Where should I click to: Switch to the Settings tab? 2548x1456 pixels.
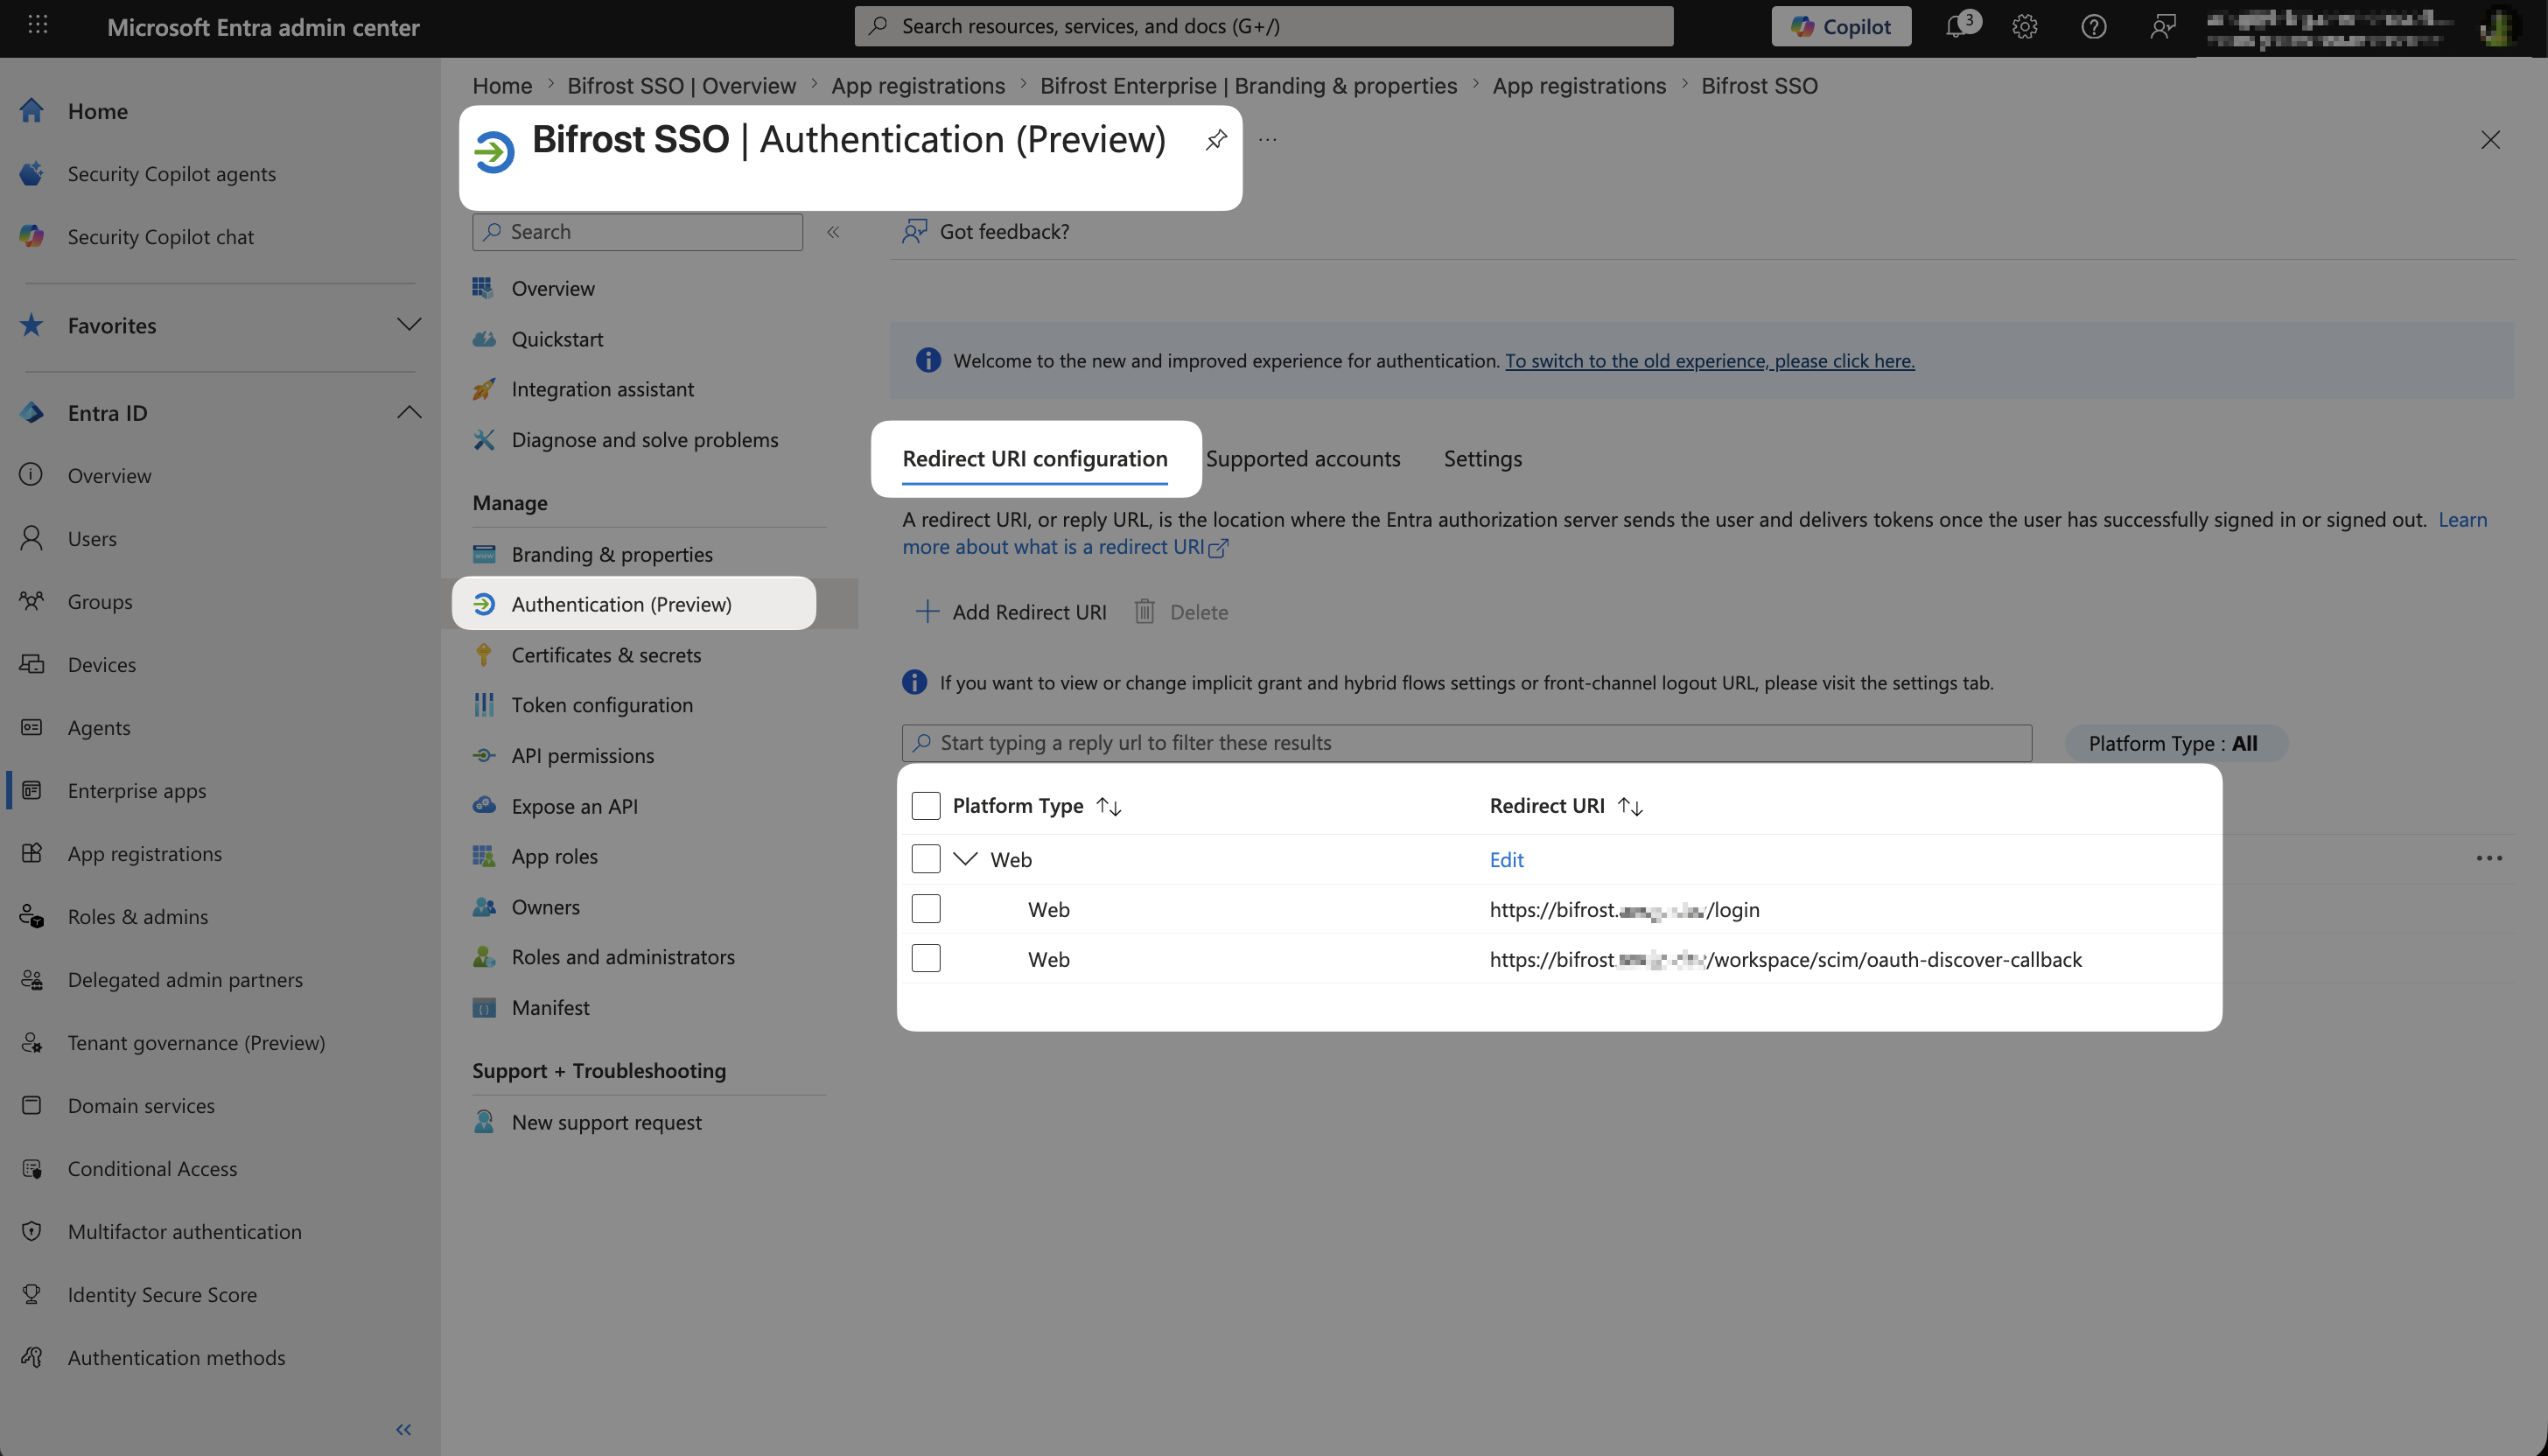pyautogui.click(x=1483, y=459)
